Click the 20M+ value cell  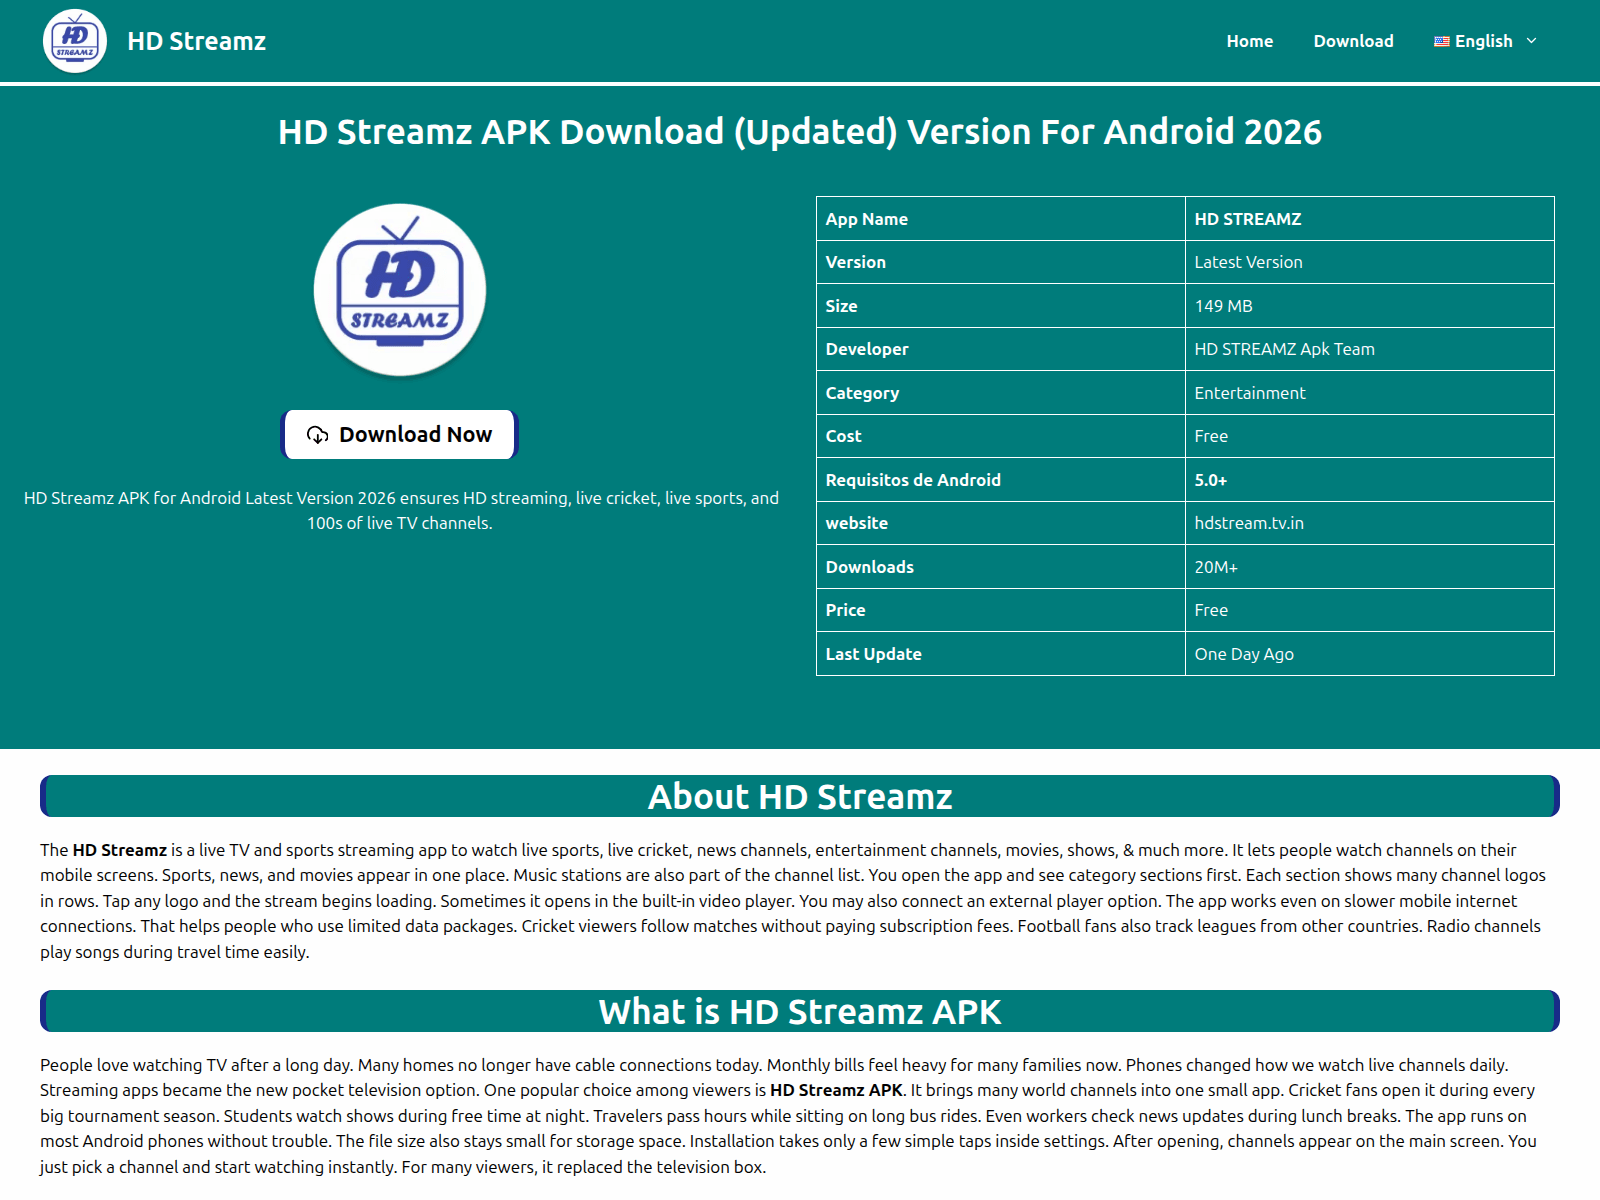pos(1370,567)
